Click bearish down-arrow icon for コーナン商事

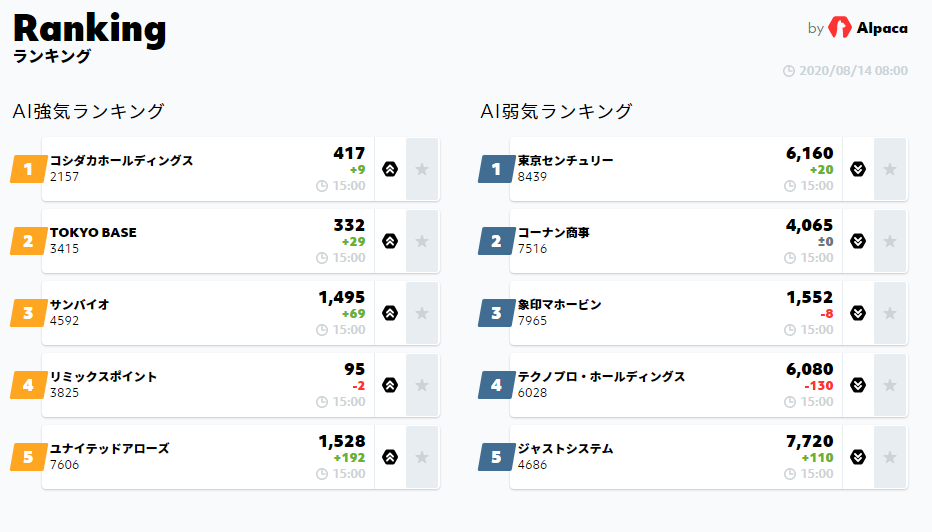858,241
